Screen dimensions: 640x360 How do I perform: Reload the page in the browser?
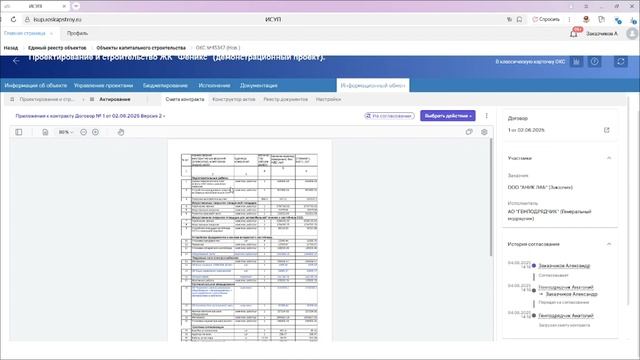[13, 19]
